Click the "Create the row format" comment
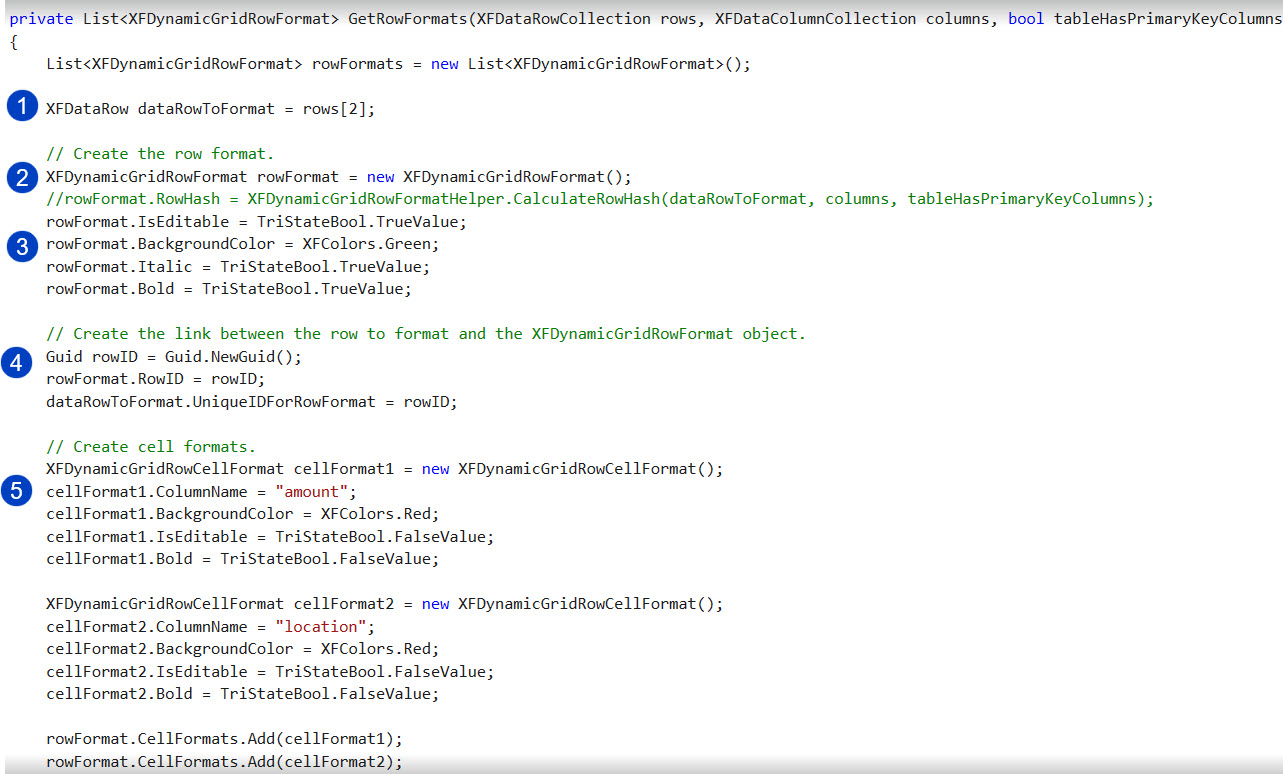This screenshot has height=774, width=1283. (x=160, y=154)
